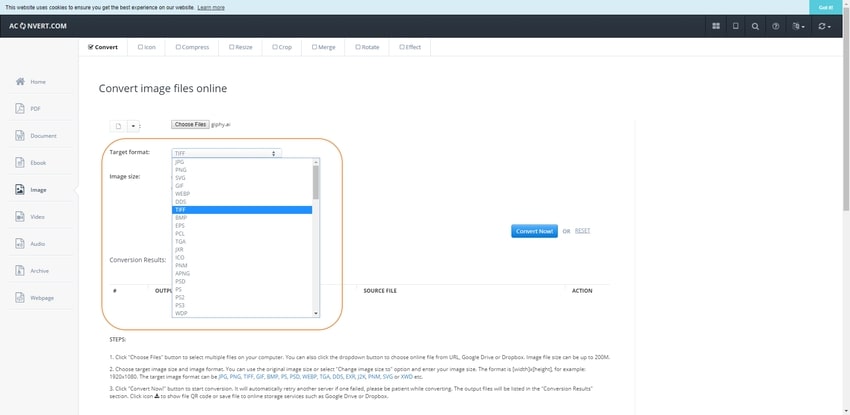The height and width of the screenshot is (415, 850).
Task: Click the format list scrollbar
Action: [316, 180]
